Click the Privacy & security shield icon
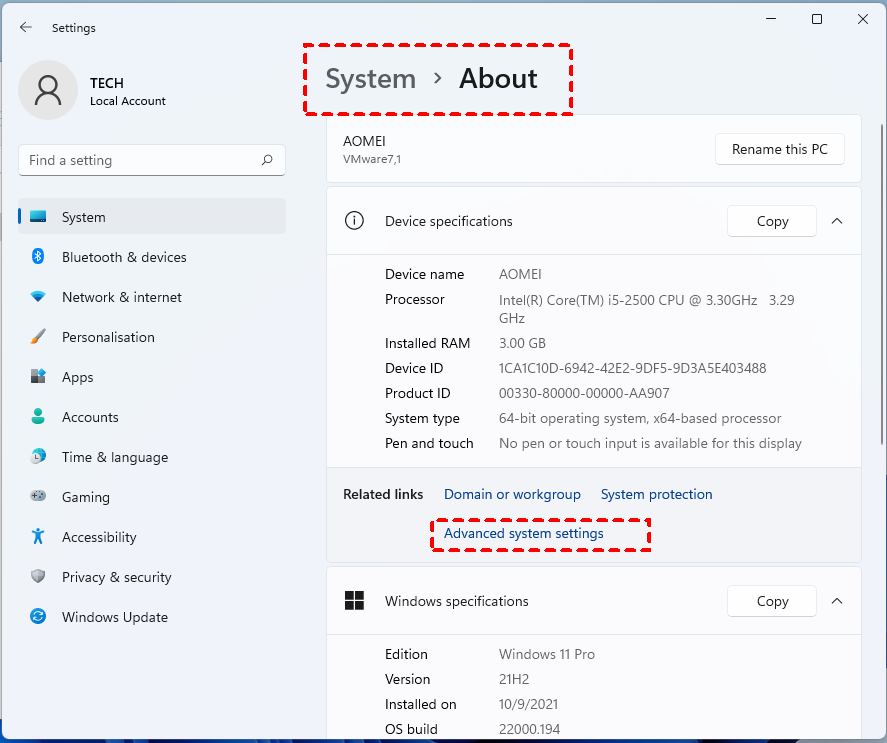 [38, 577]
